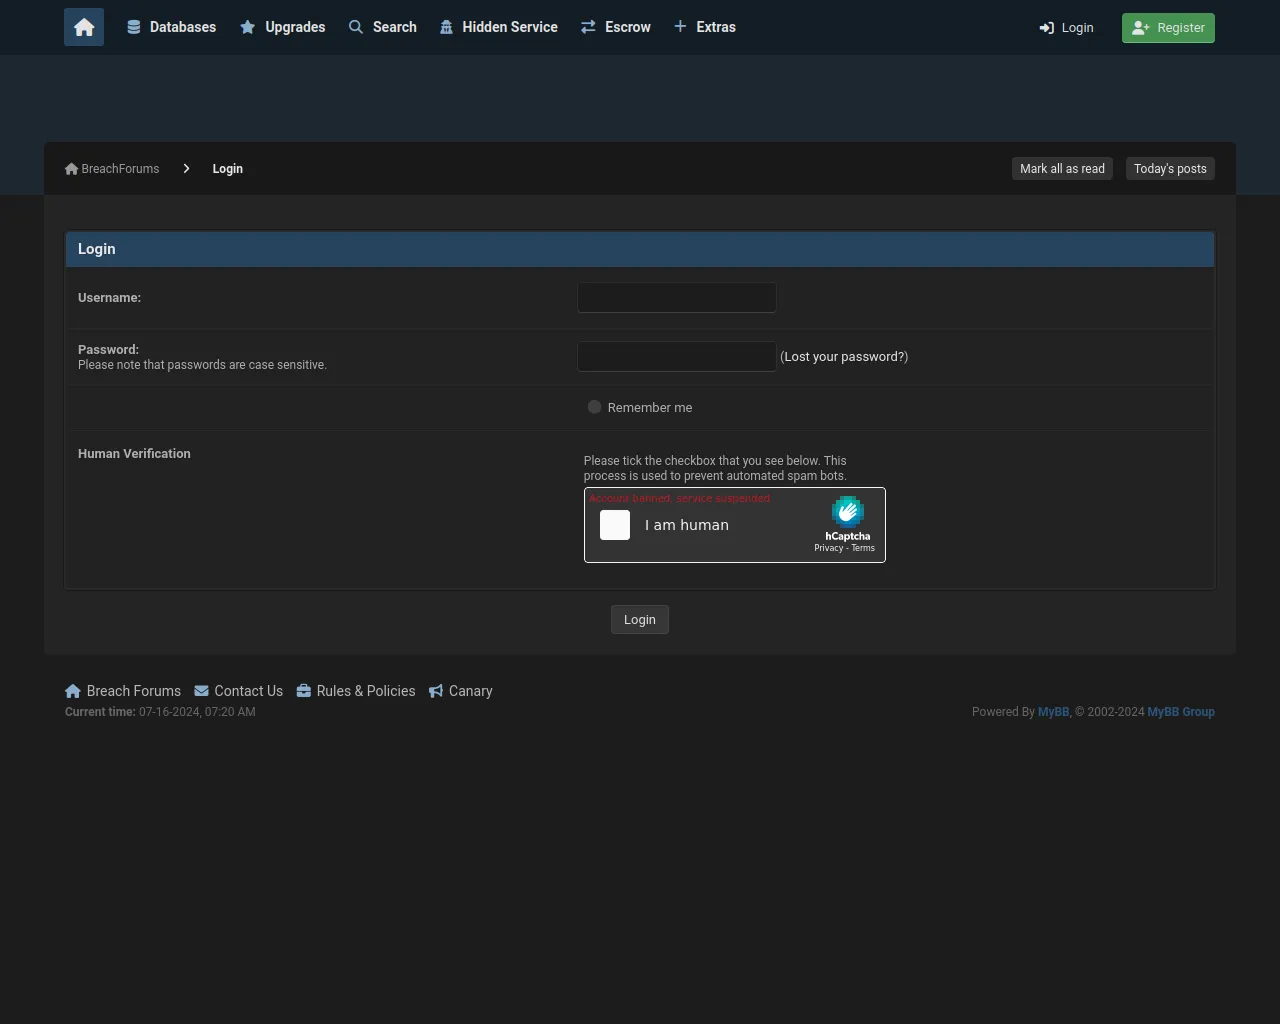The width and height of the screenshot is (1280, 1024).
Task: Click the user-plus icon on the Register button
Action: 1141,28
